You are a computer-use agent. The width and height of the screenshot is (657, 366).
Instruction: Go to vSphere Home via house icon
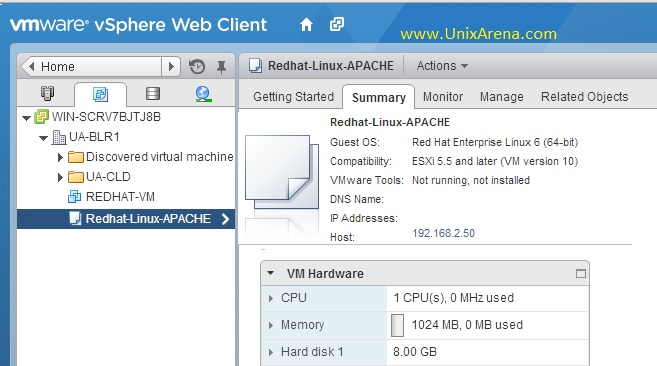click(x=306, y=25)
